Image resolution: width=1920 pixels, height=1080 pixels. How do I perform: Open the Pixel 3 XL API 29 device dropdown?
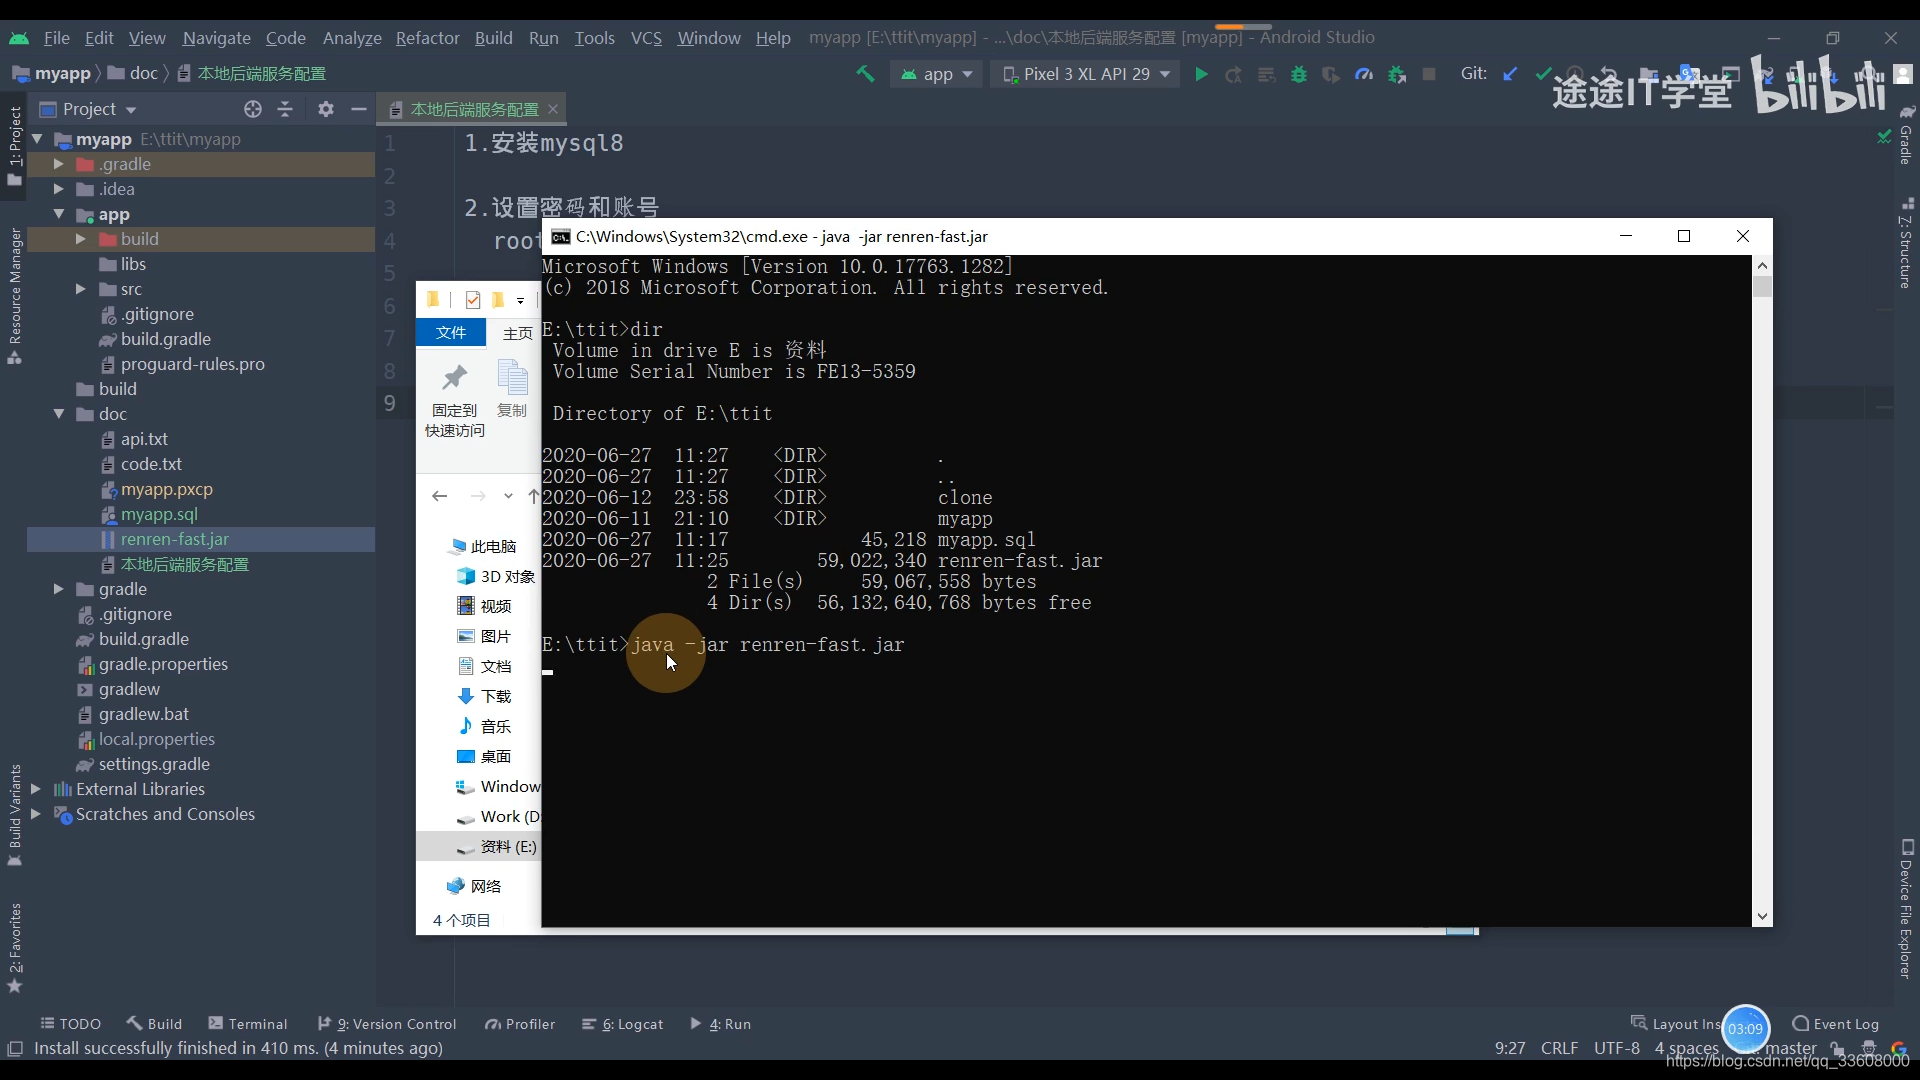(1085, 74)
